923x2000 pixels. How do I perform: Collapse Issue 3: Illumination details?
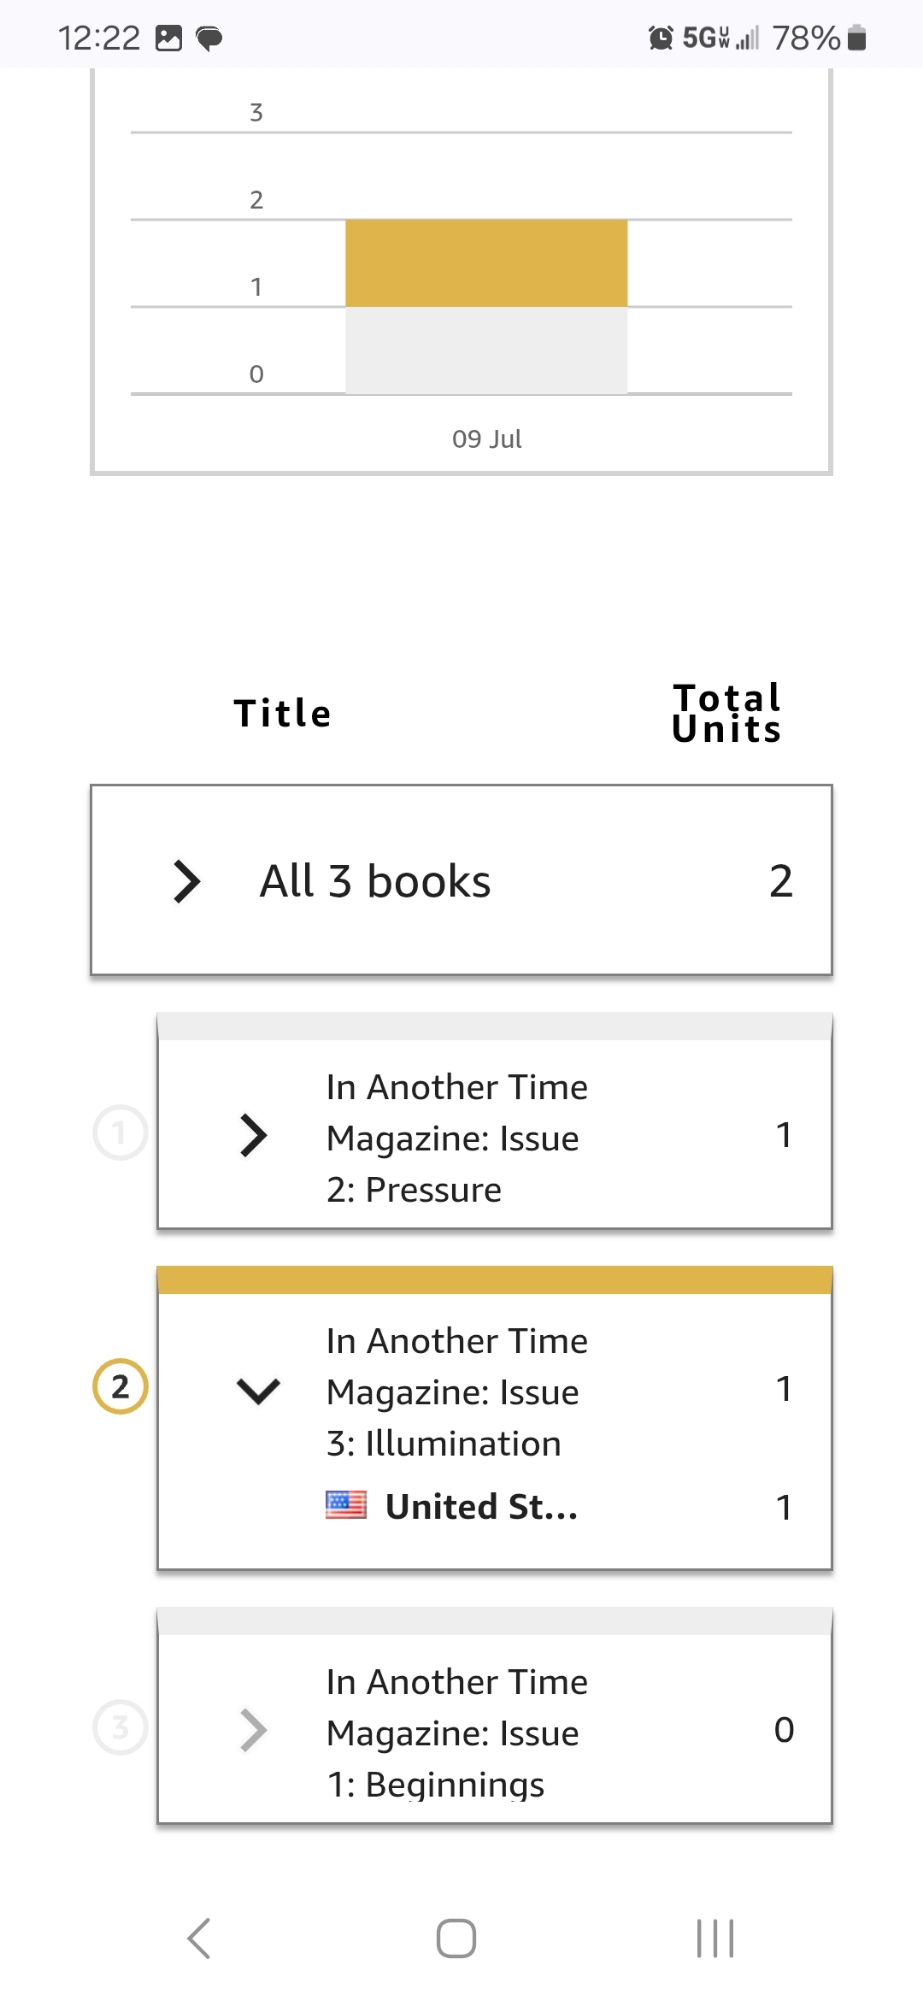tap(258, 1390)
